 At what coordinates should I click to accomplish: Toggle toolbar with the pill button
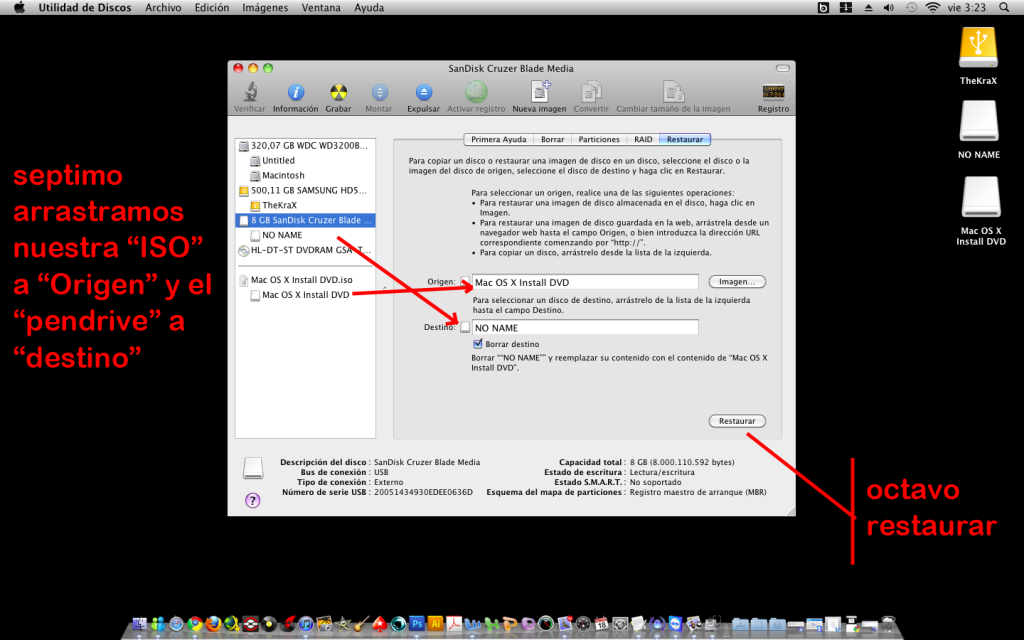[782, 68]
